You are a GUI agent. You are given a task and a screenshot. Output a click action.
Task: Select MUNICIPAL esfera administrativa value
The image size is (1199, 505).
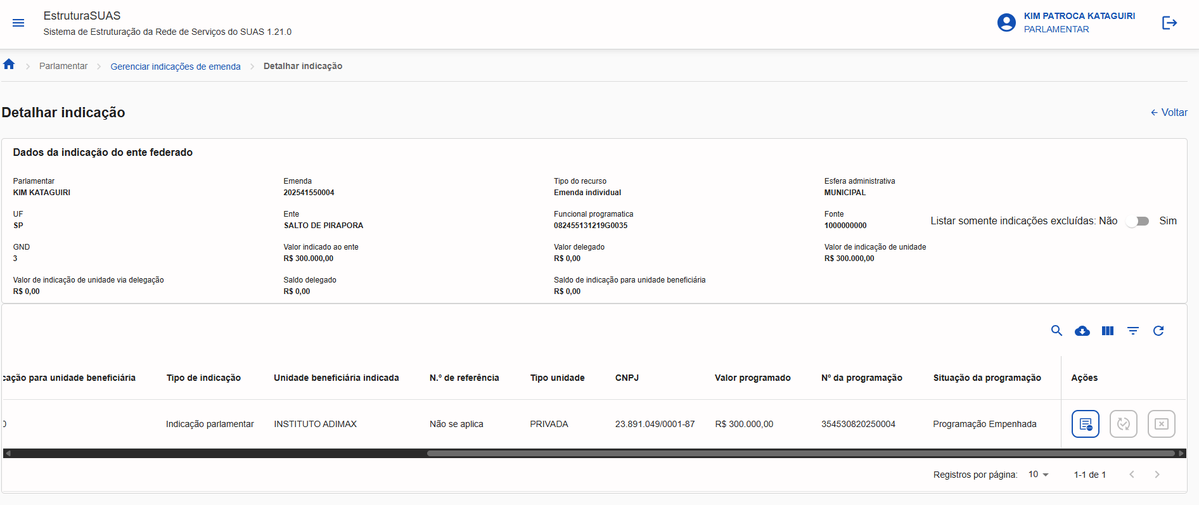click(x=845, y=193)
